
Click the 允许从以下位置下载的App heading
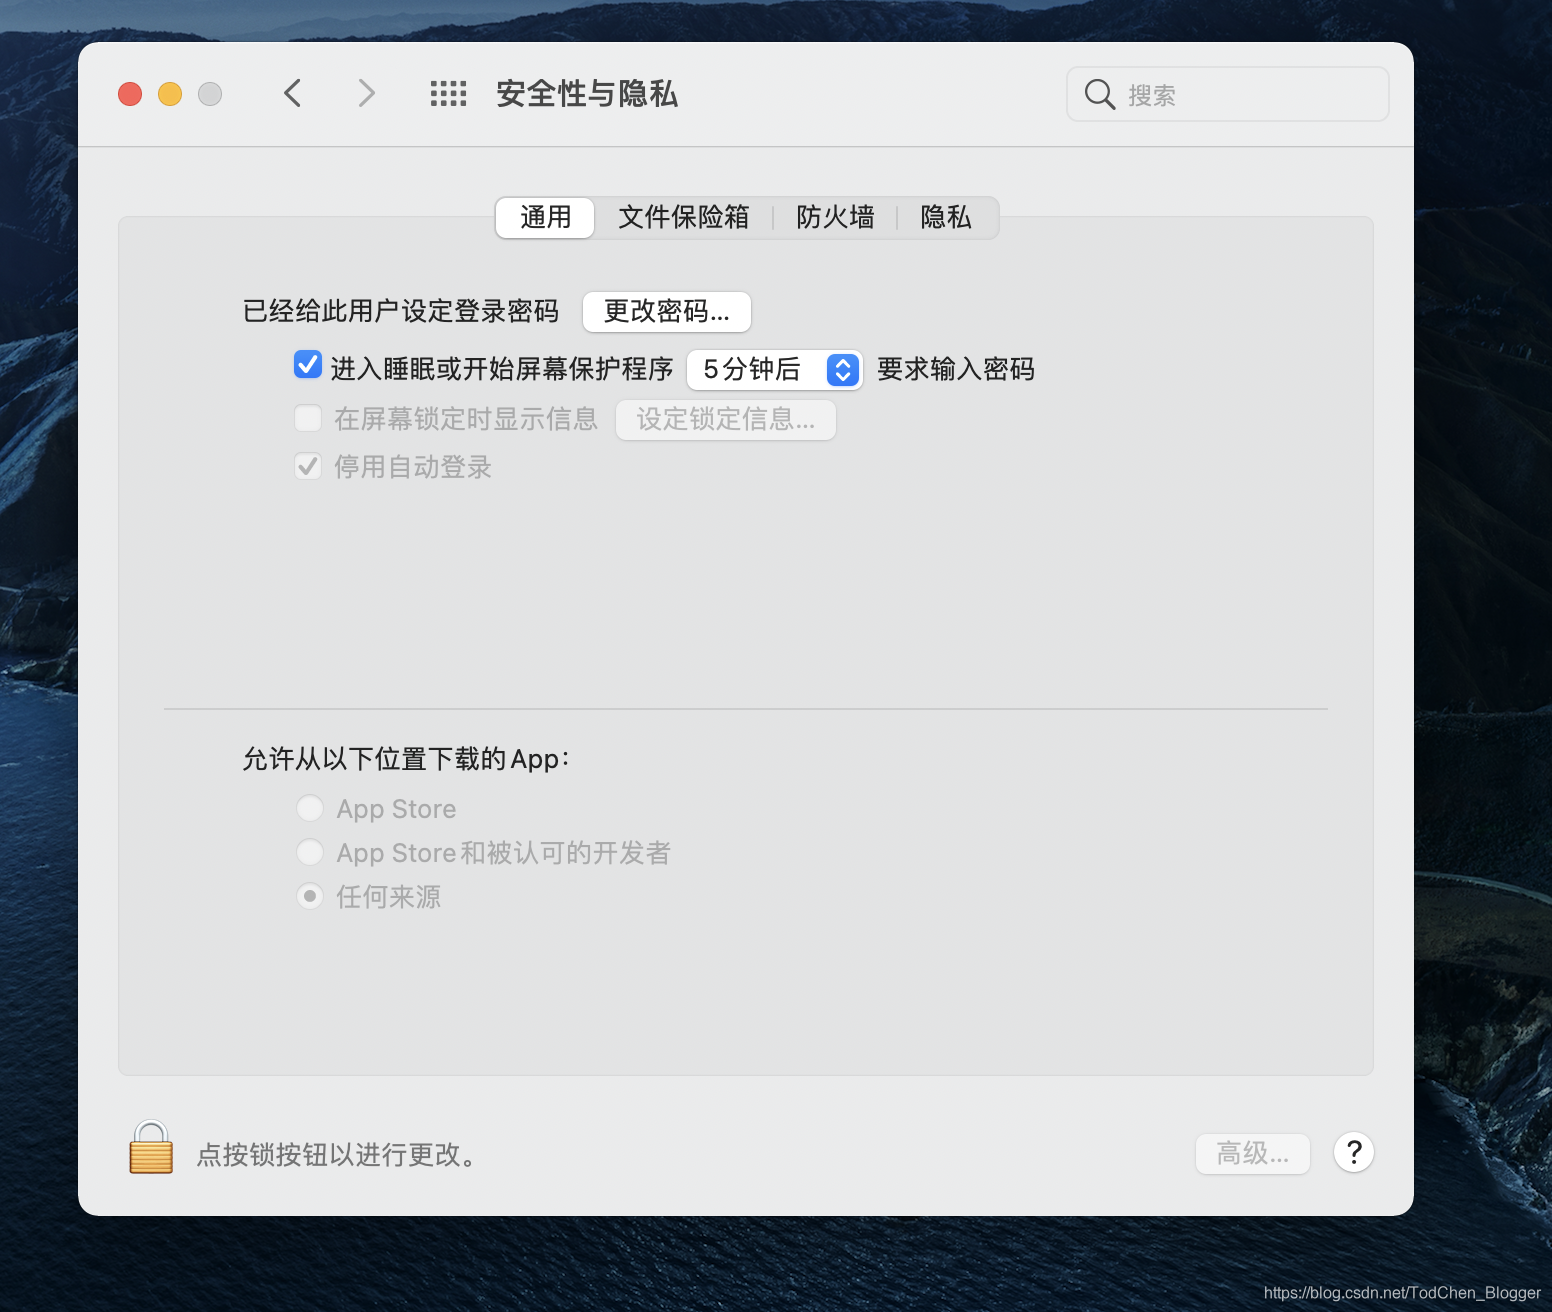point(406,759)
